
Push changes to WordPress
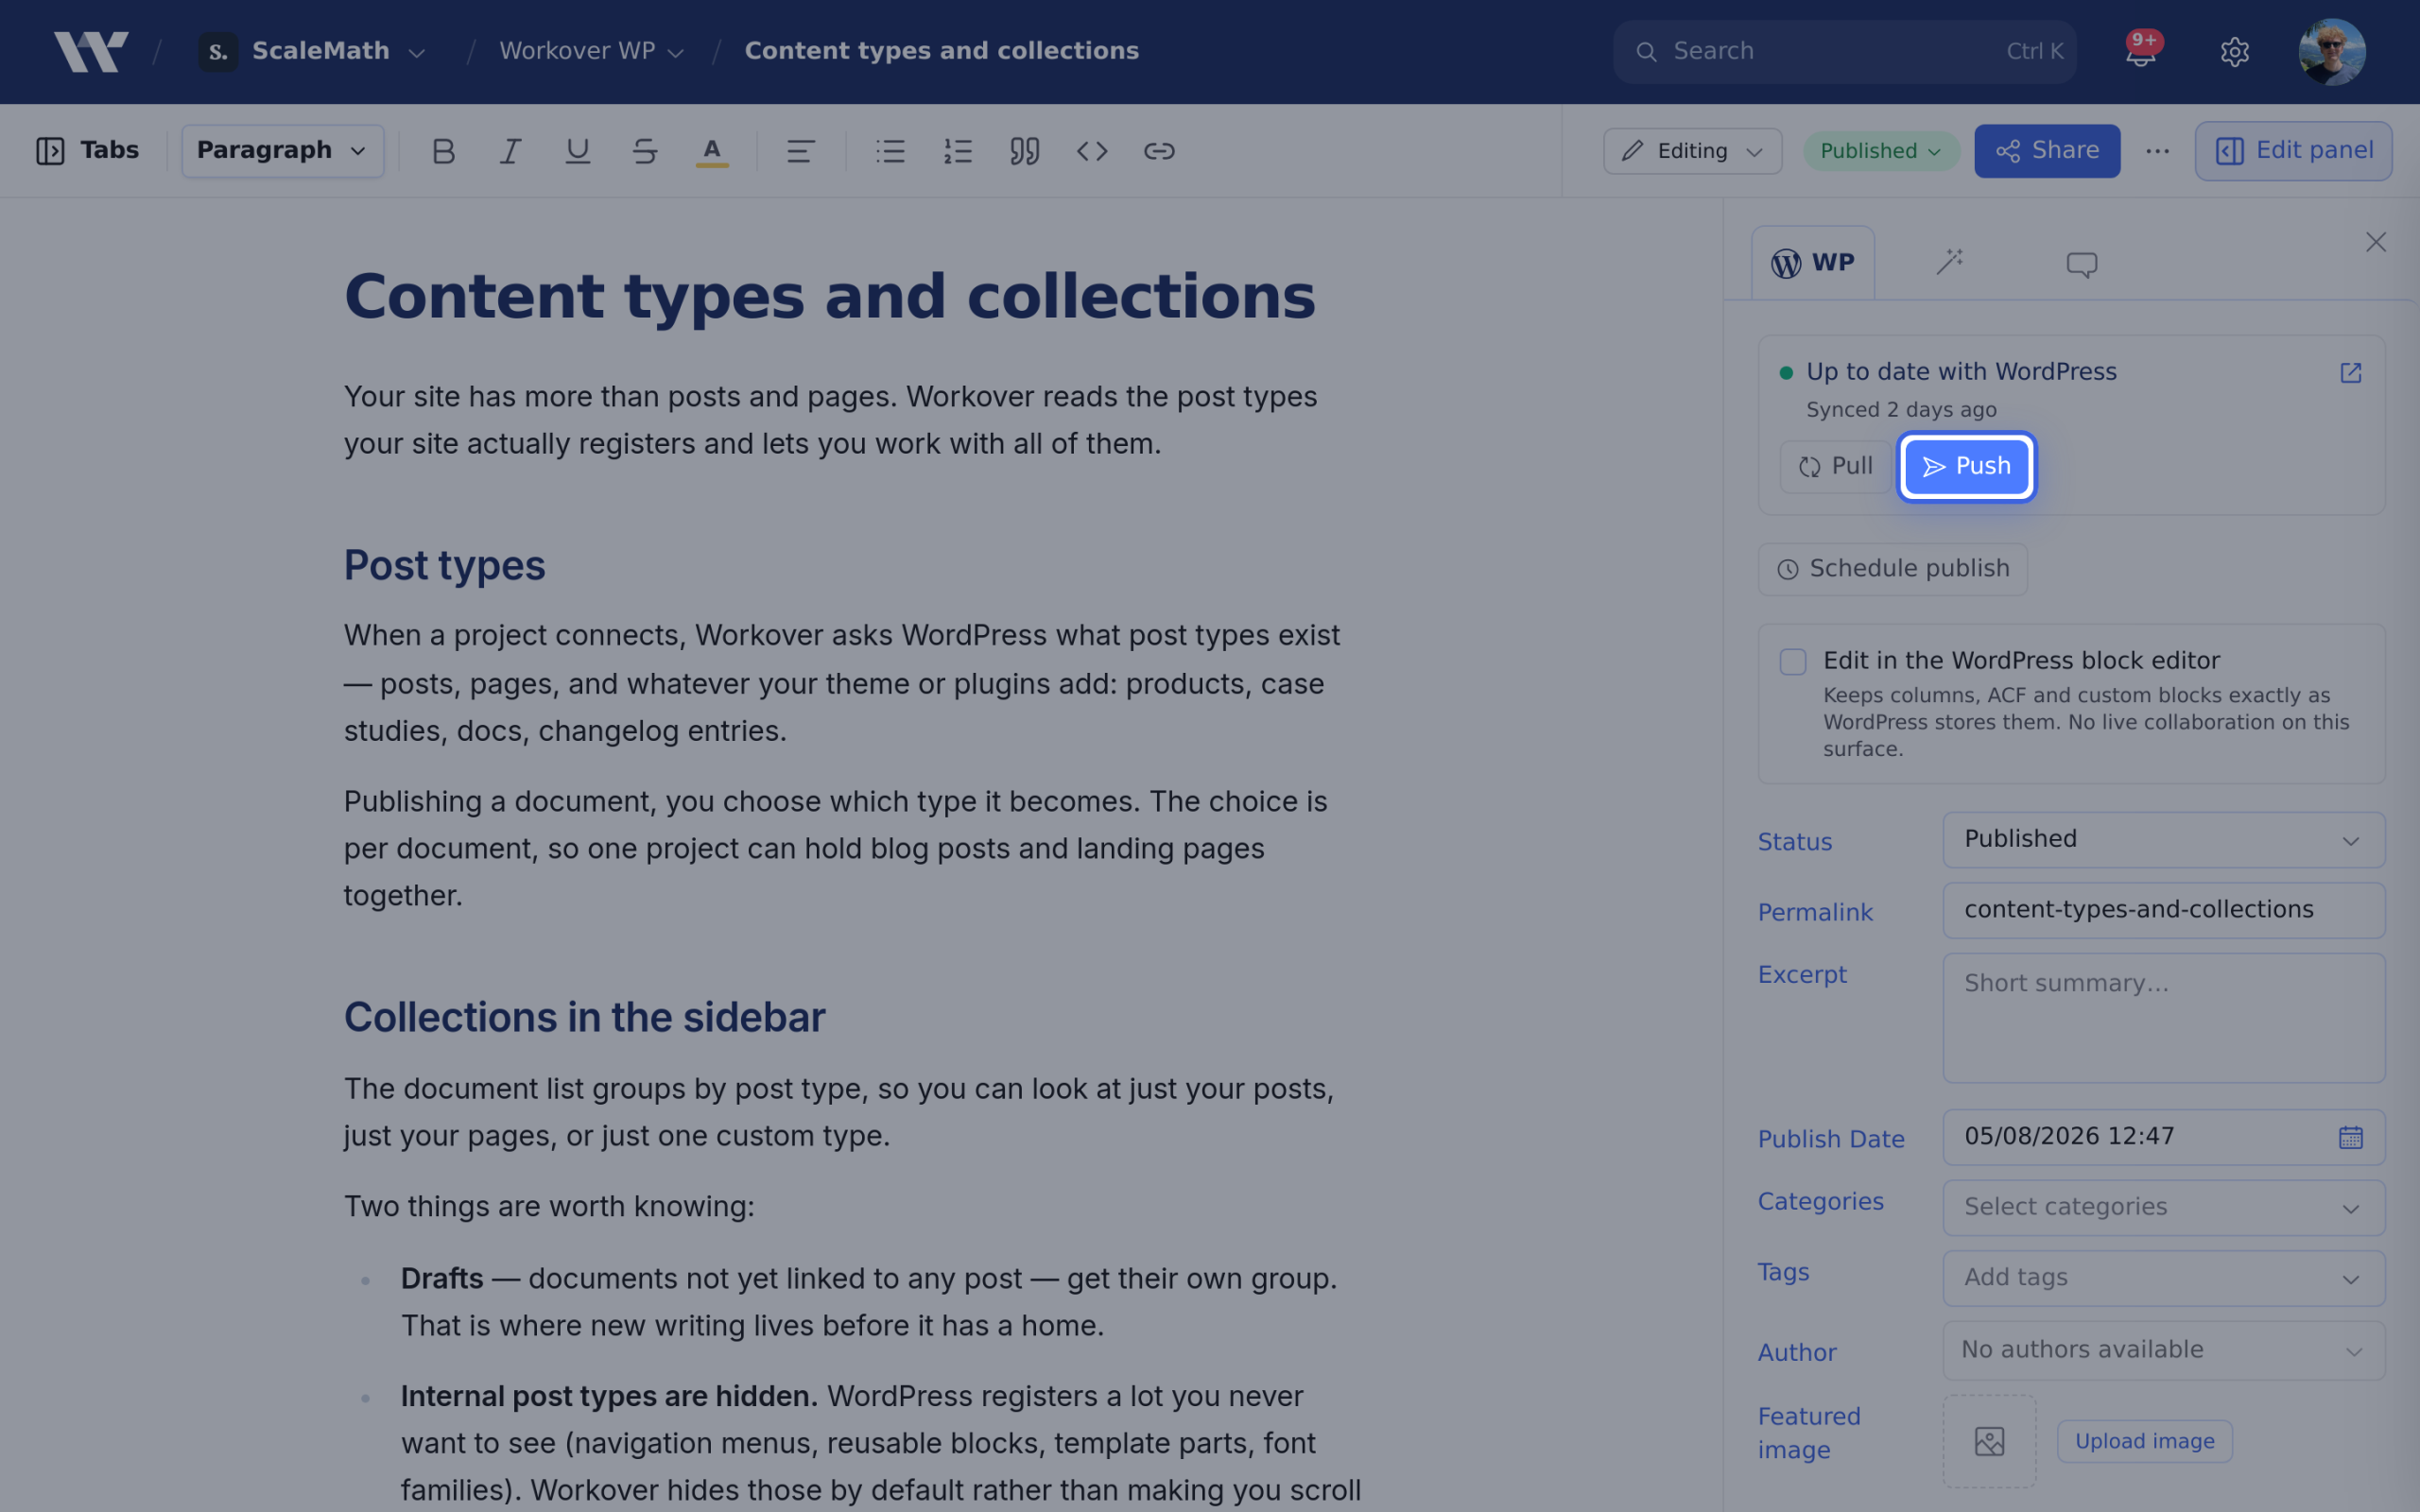click(1967, 467)
